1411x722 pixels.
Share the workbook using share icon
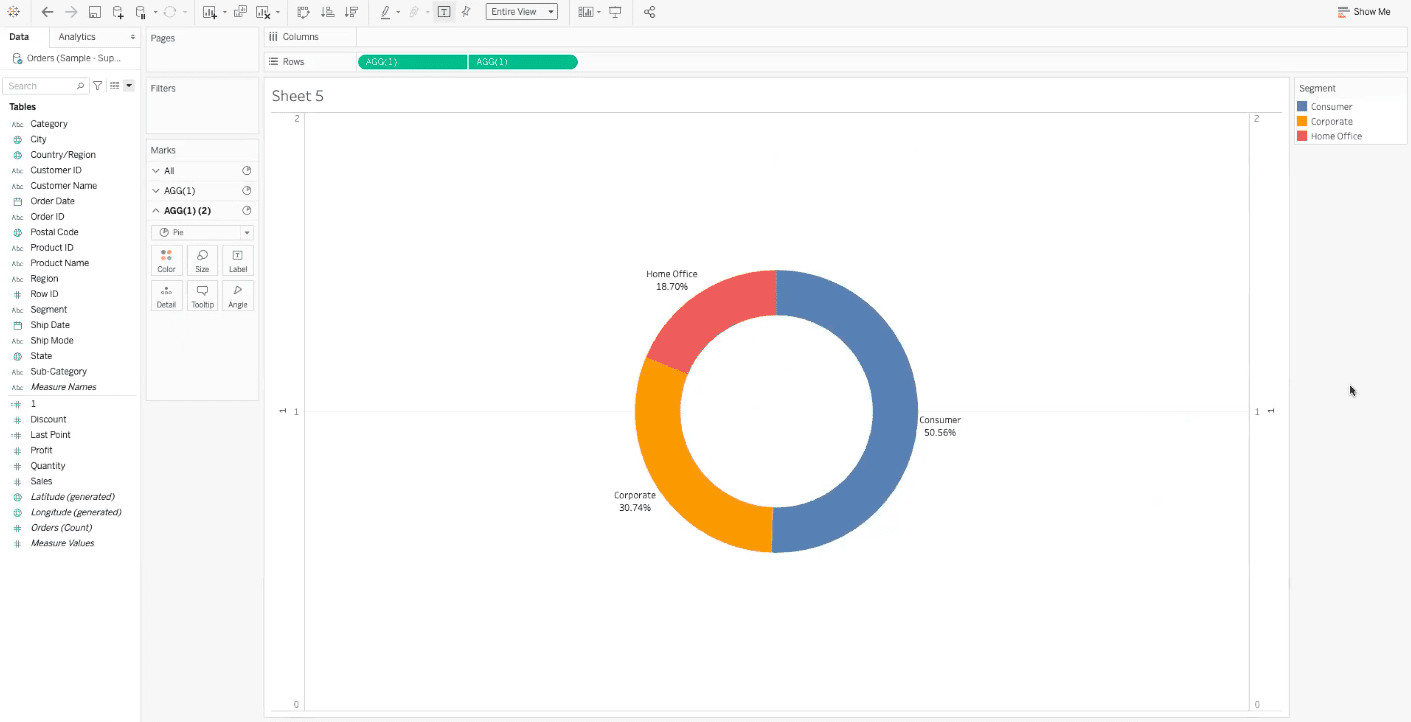tap(650, 12)
